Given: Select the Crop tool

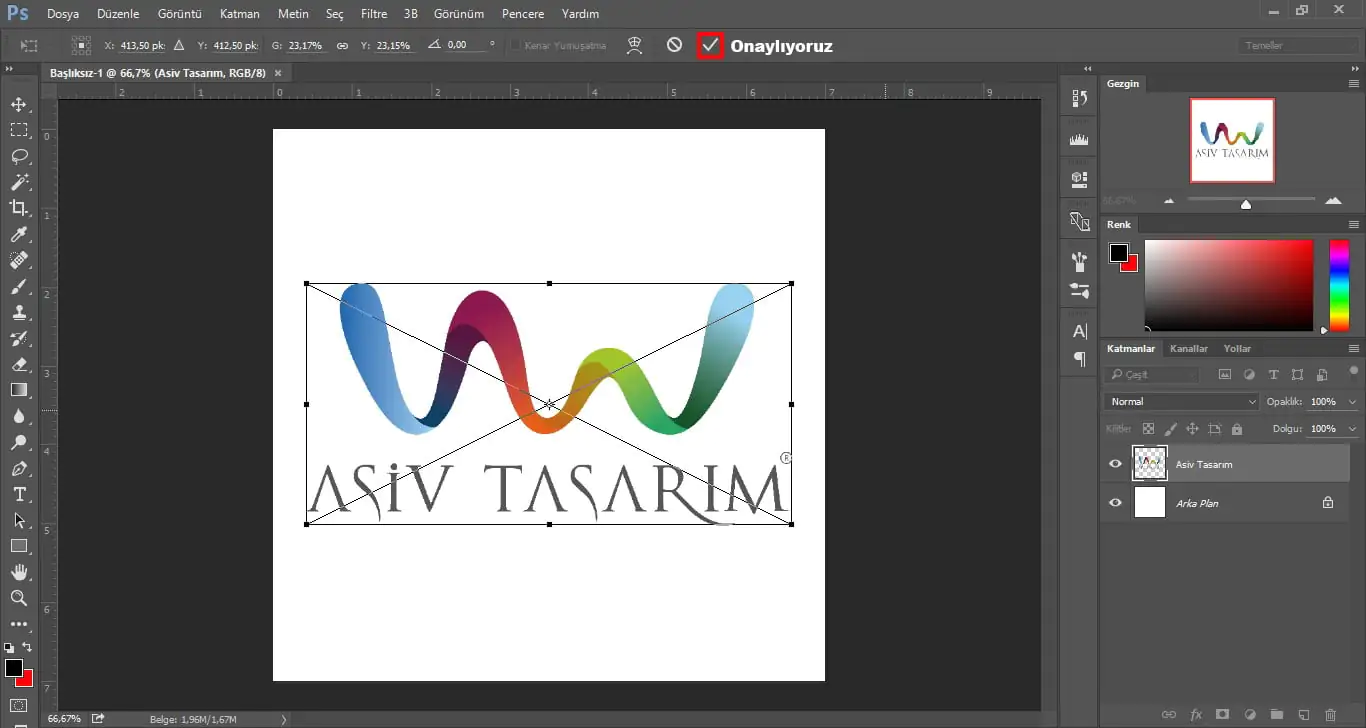Looking at the screenshot, I should point(18,208).
